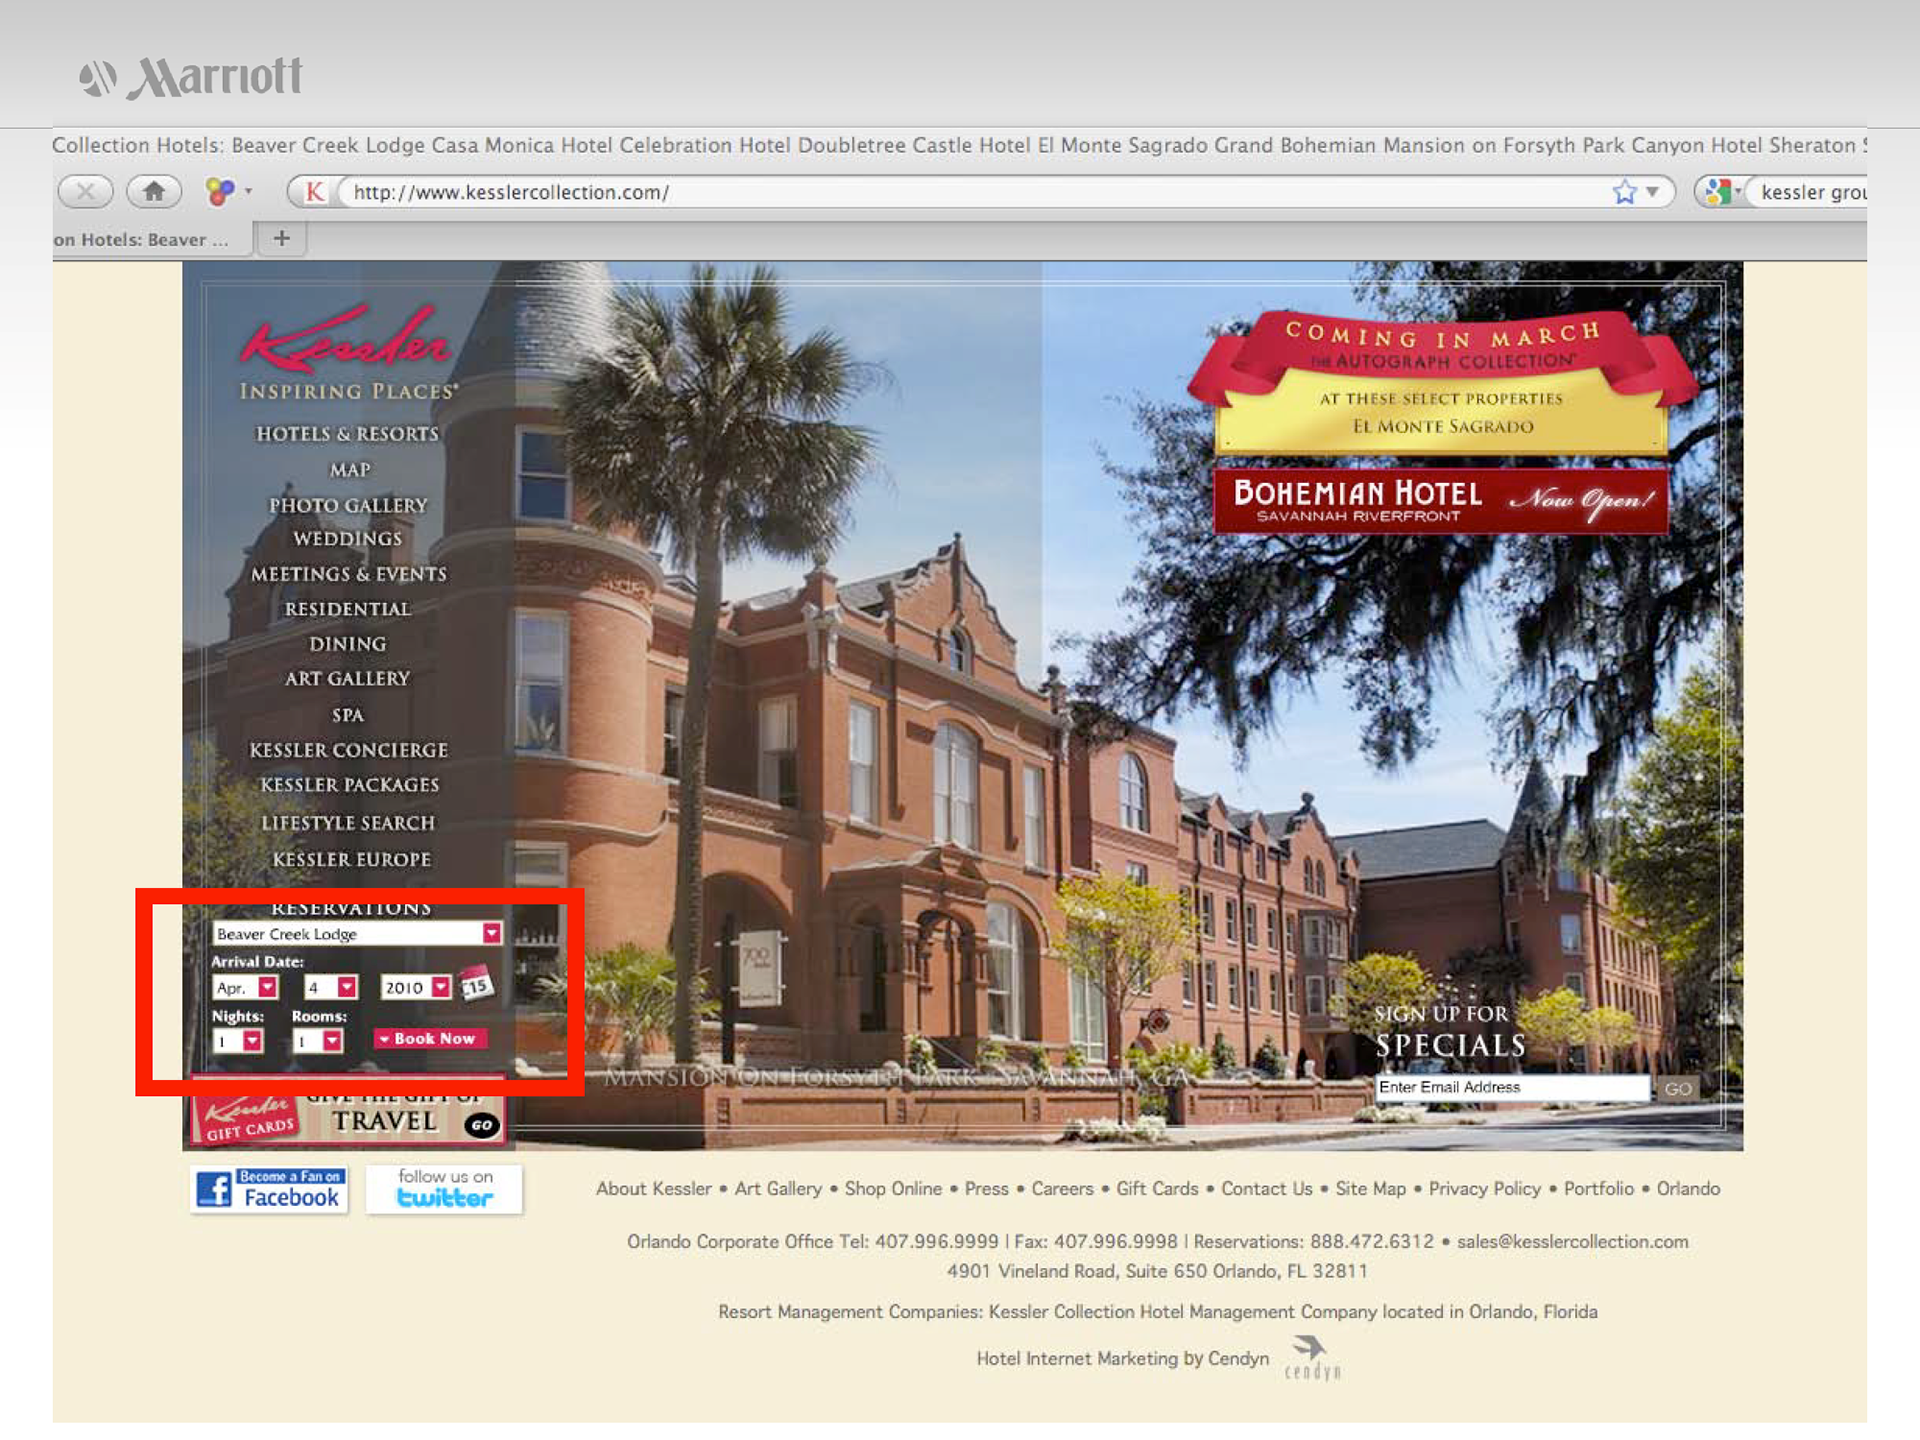Click the follow us on Twitter badge
This screenshot has width=1920, height=1440.
[444, 1188]
